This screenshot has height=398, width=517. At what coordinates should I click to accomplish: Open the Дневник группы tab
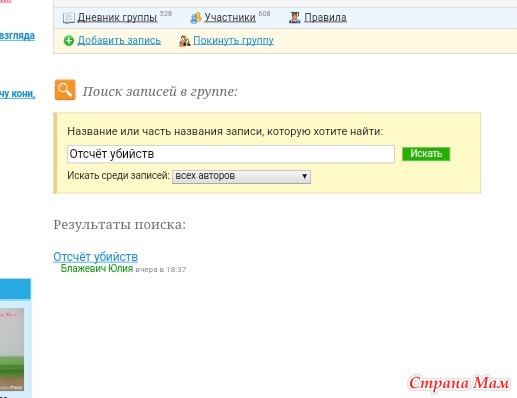117,17
